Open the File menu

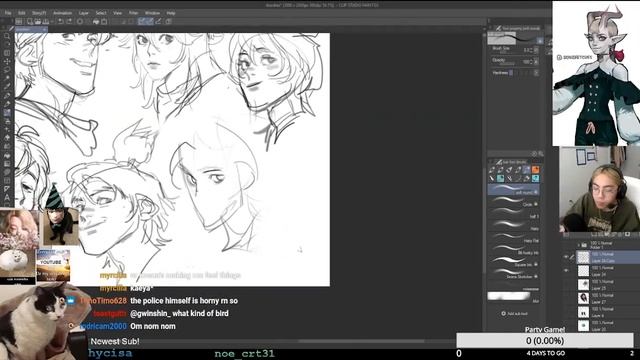(x=8, y=13)
